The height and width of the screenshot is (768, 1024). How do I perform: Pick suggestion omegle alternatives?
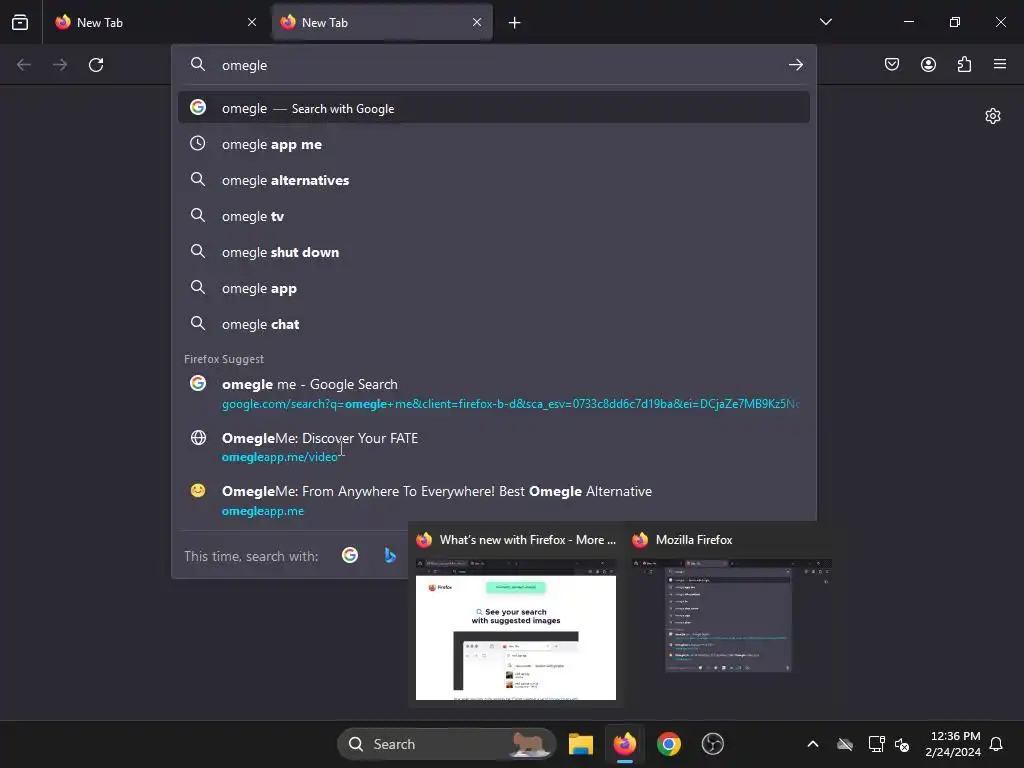pyautogui.click(x=494, y=180)
